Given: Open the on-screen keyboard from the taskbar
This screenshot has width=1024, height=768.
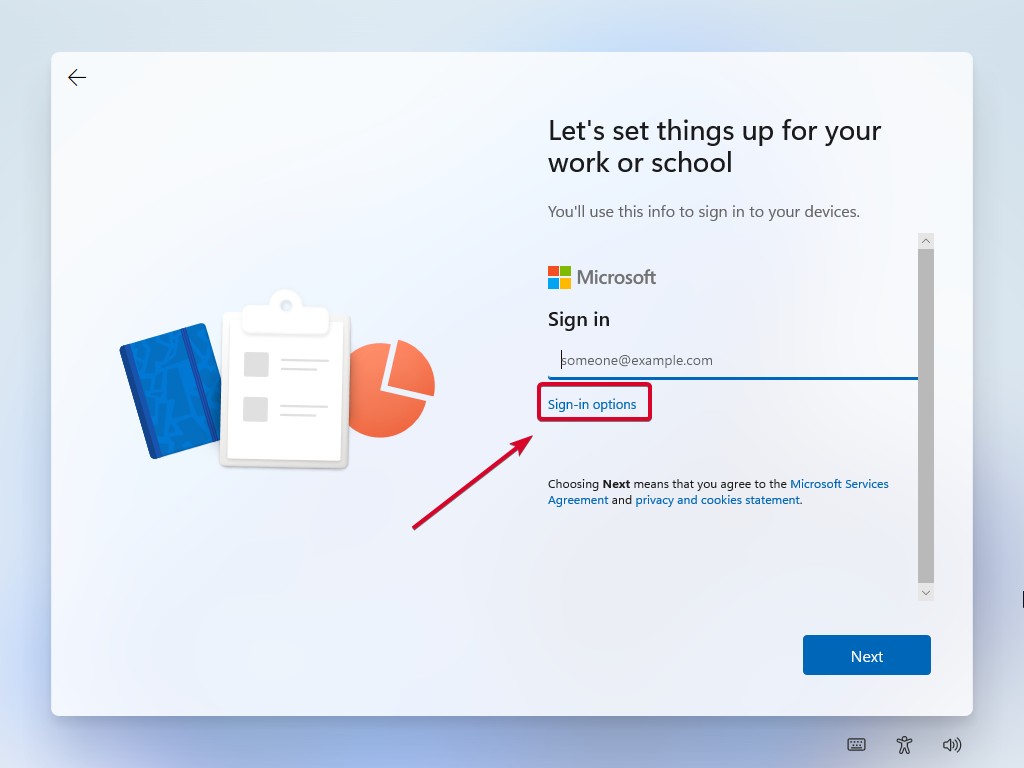Looking at the screenshot, I should tap(856, 744).
